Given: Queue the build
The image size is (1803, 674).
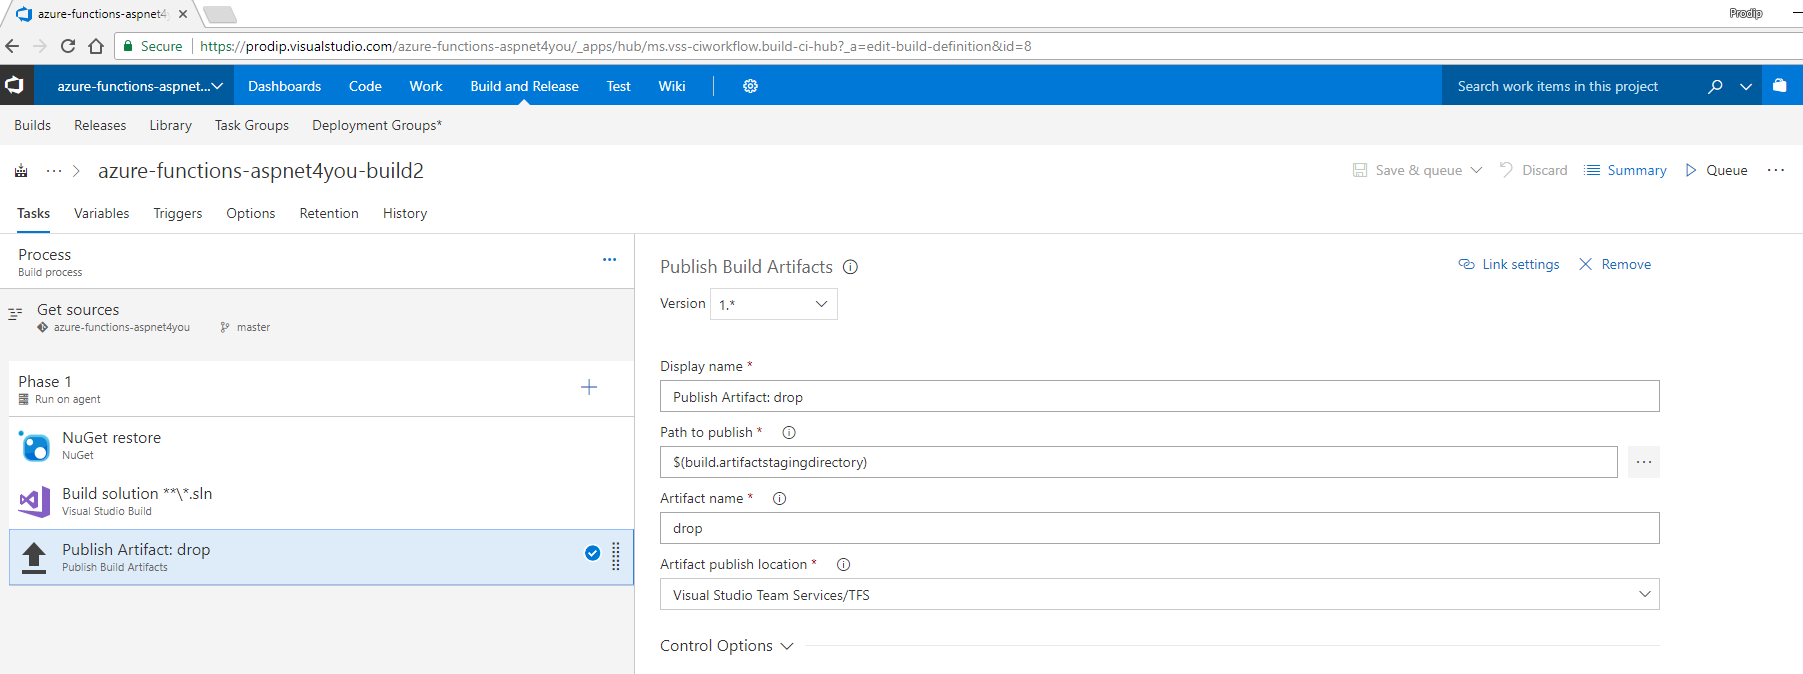Looking at the screenshot, I should 1716,170.
